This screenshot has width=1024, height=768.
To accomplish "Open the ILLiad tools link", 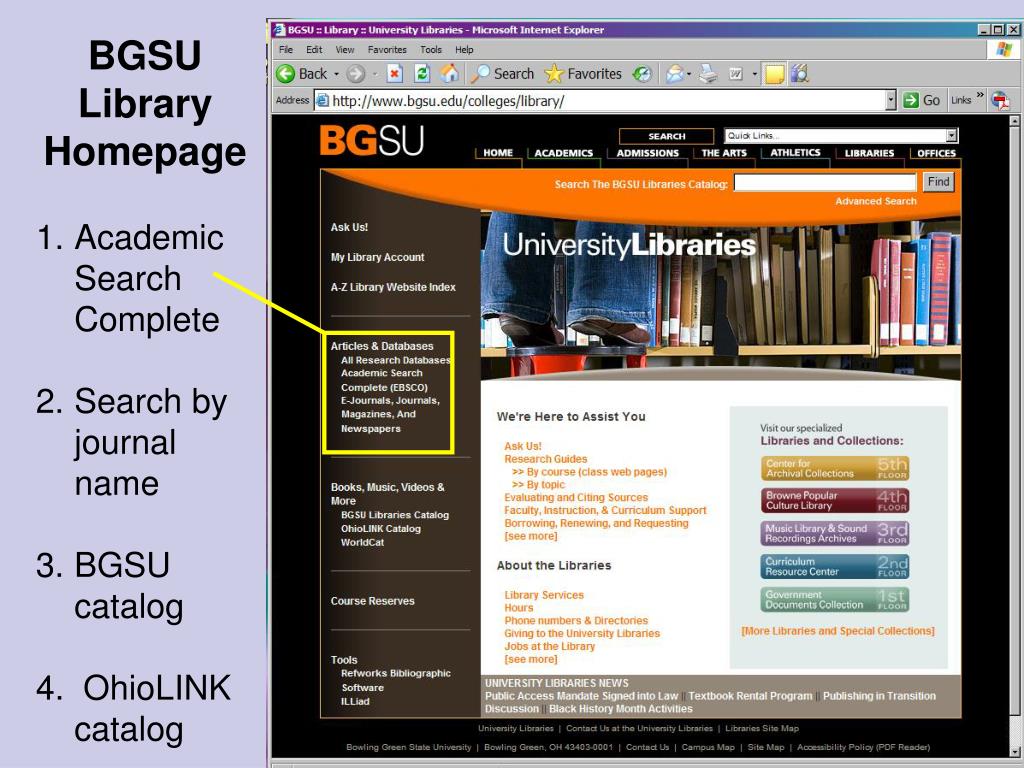I will point(355,701).
